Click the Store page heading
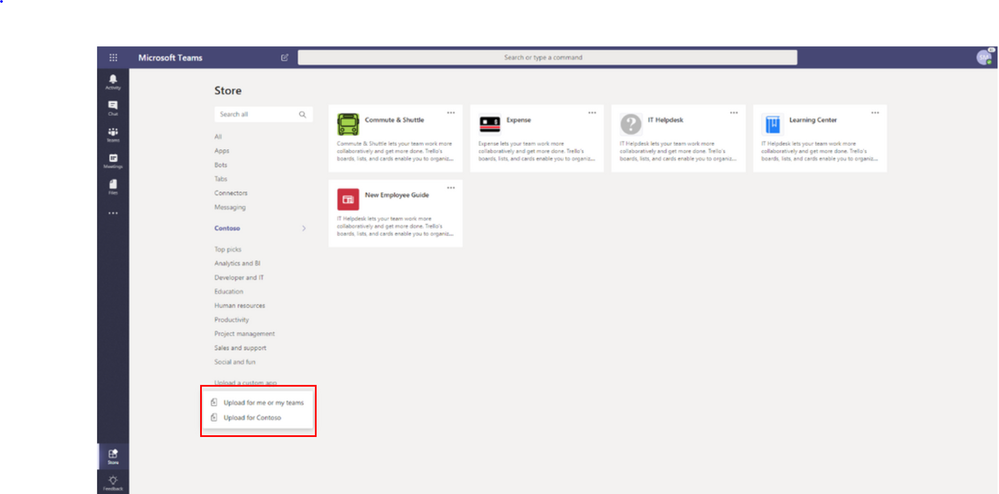The width and height of the screenshot is (999, 494). pos(228,91)
